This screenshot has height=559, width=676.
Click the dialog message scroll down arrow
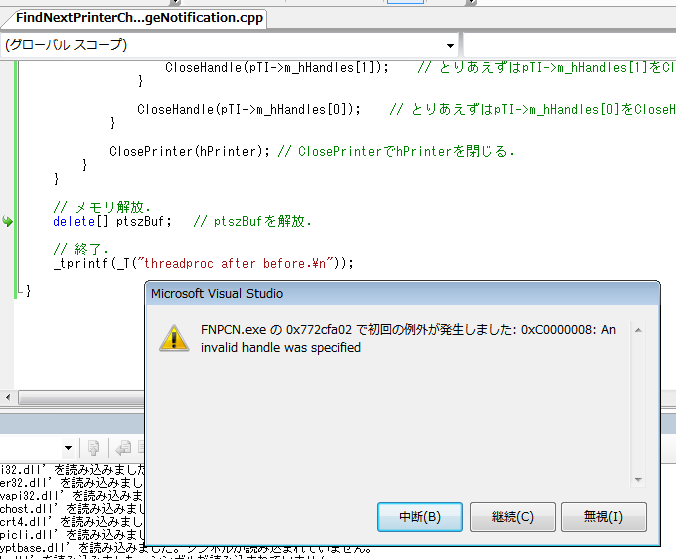[638, 480]
